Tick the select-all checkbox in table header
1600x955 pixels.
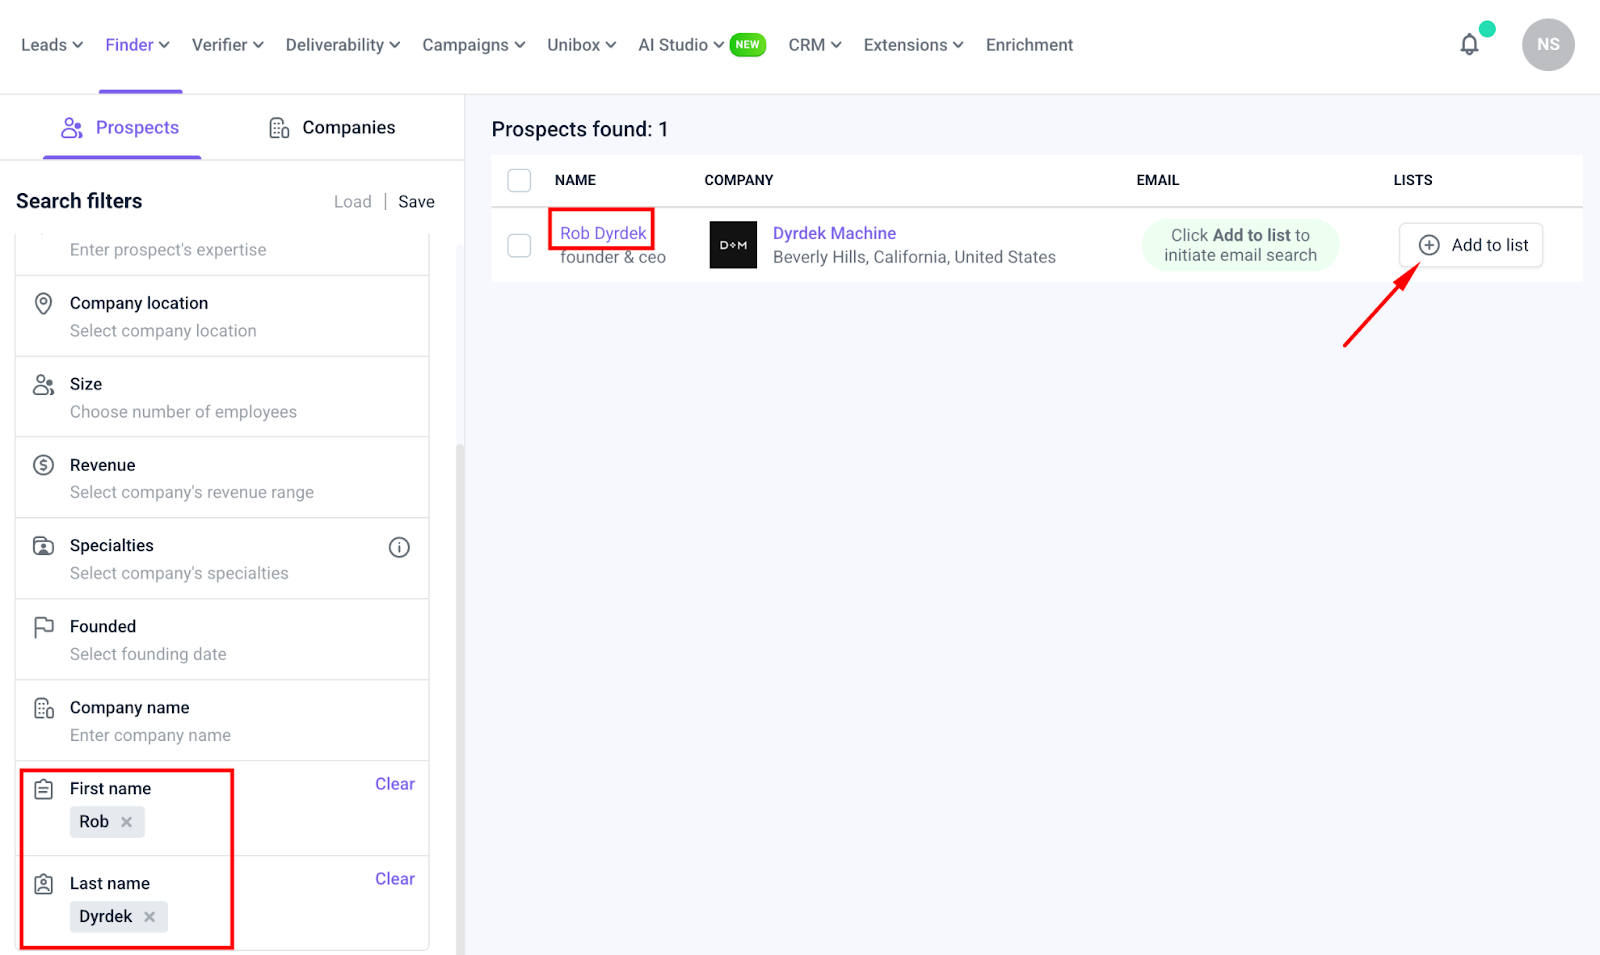[x=519, y=180]
